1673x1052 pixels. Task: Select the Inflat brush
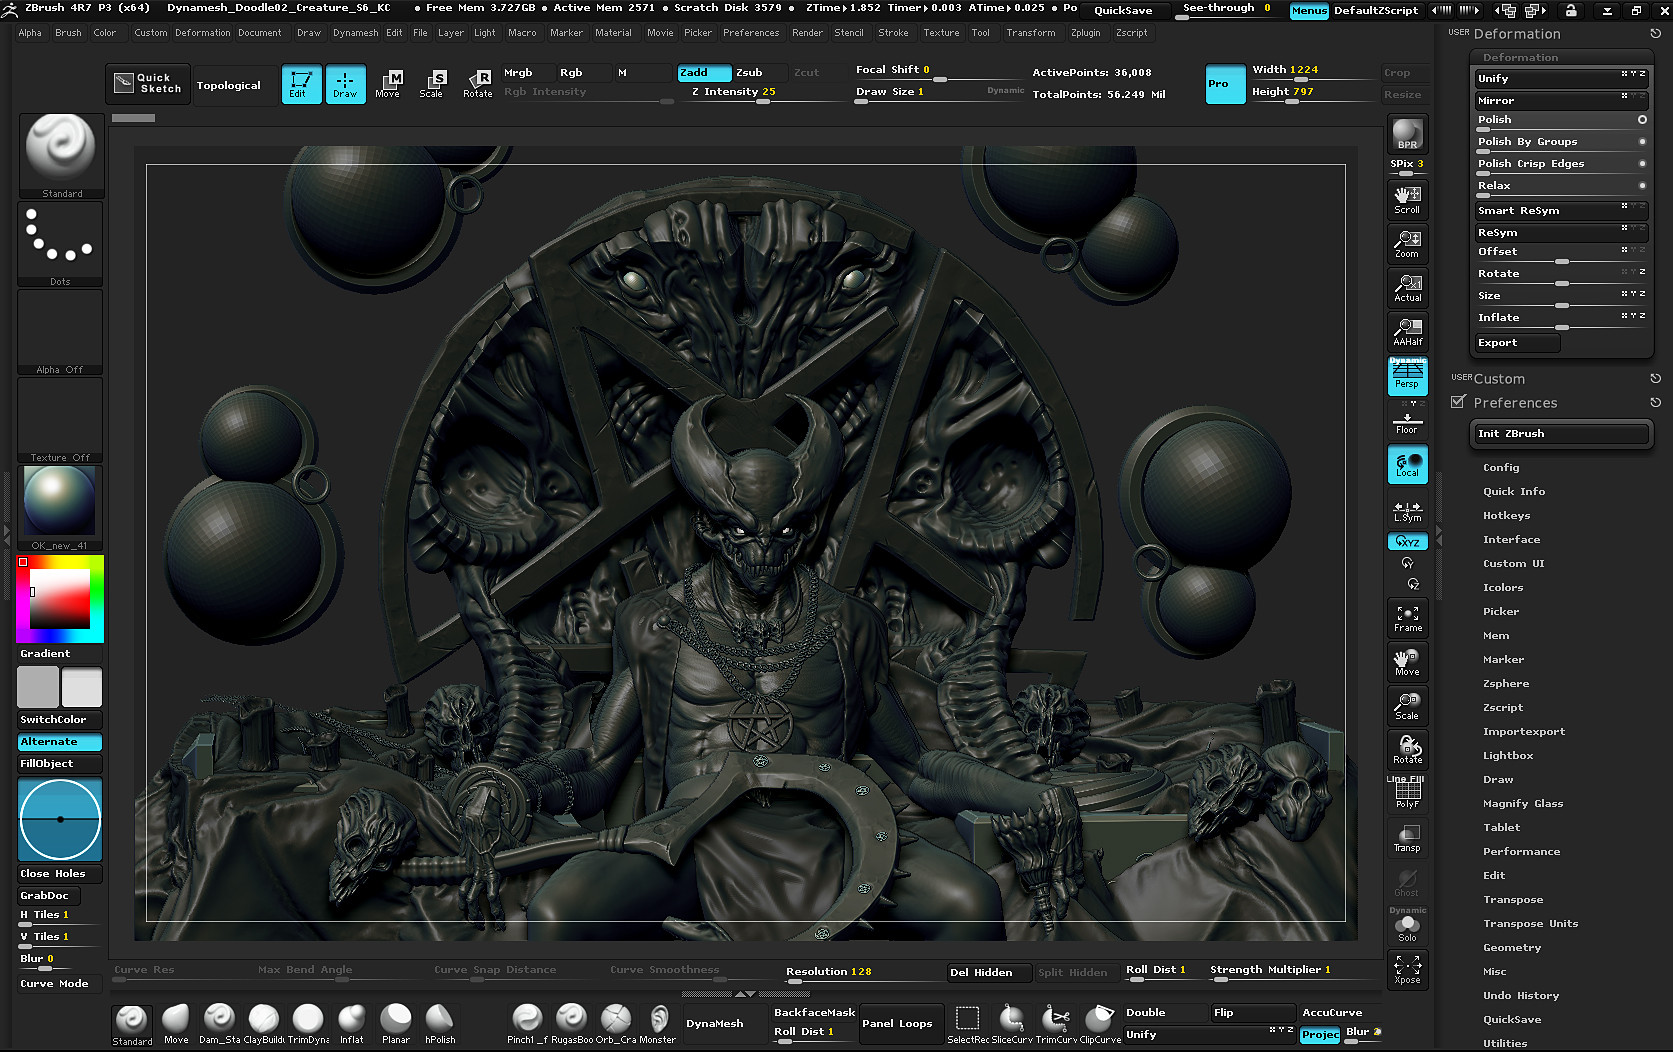click(x=352, y=1024)
